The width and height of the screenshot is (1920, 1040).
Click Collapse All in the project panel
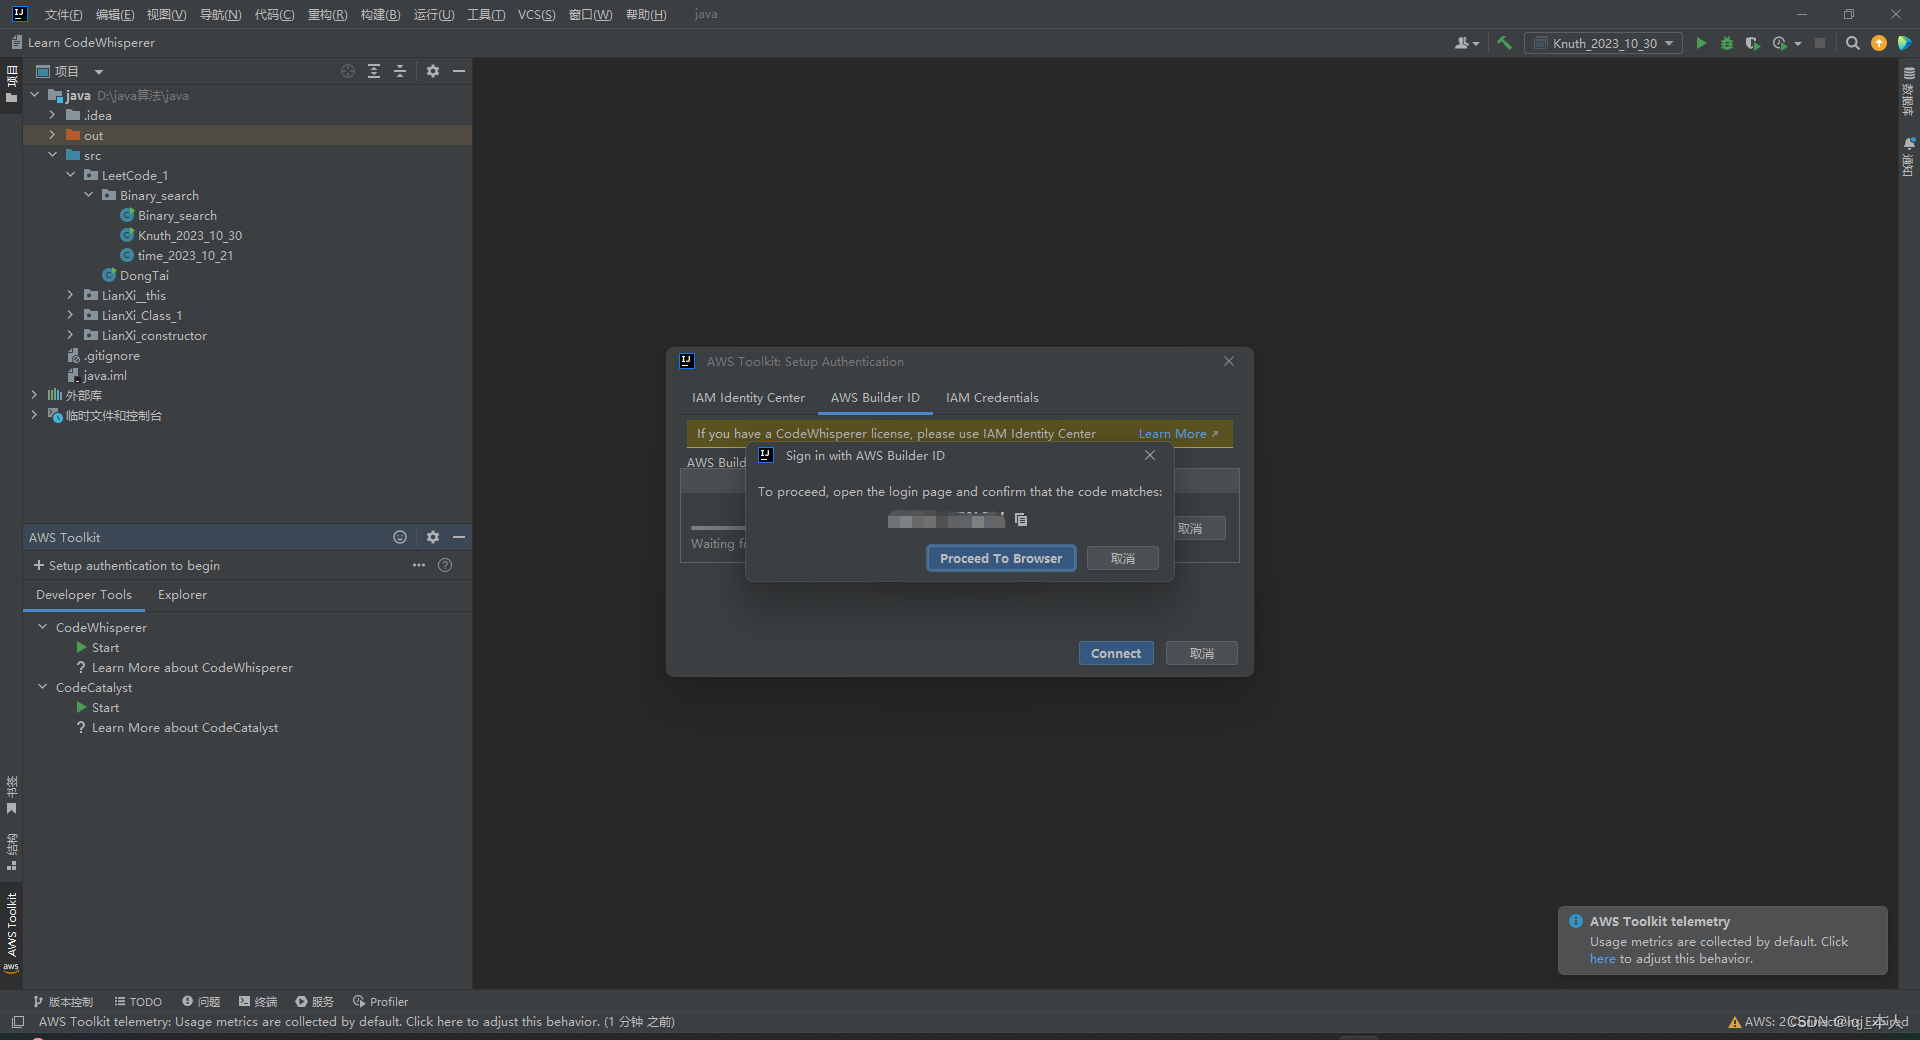pyautogui.click(x=400, y=71)
